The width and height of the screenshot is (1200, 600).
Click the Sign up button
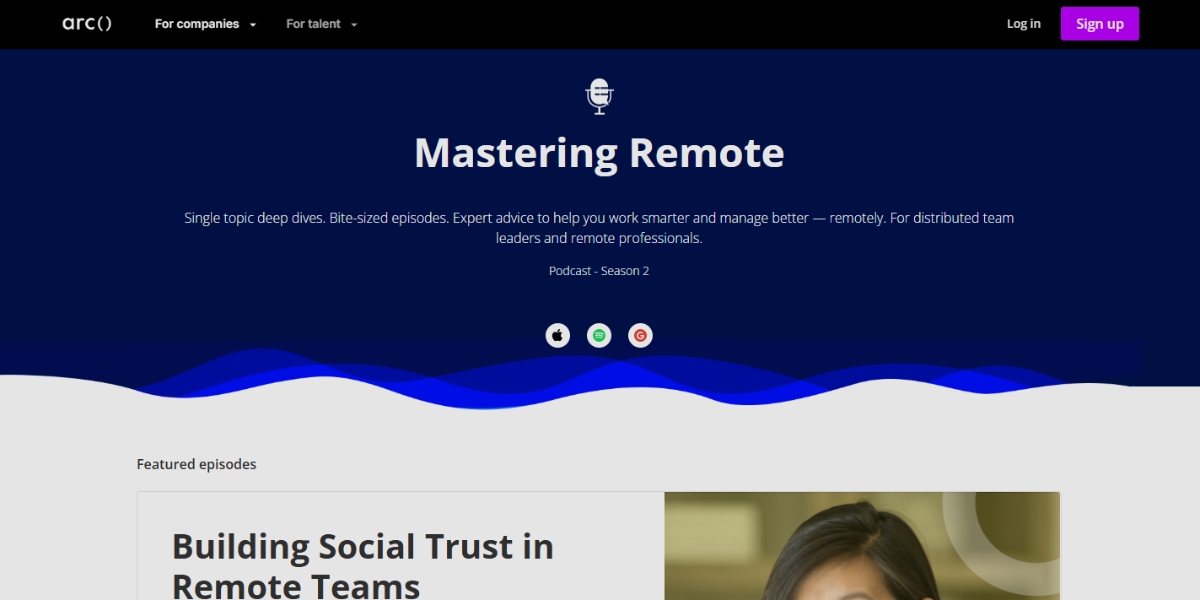point(1100,24)
